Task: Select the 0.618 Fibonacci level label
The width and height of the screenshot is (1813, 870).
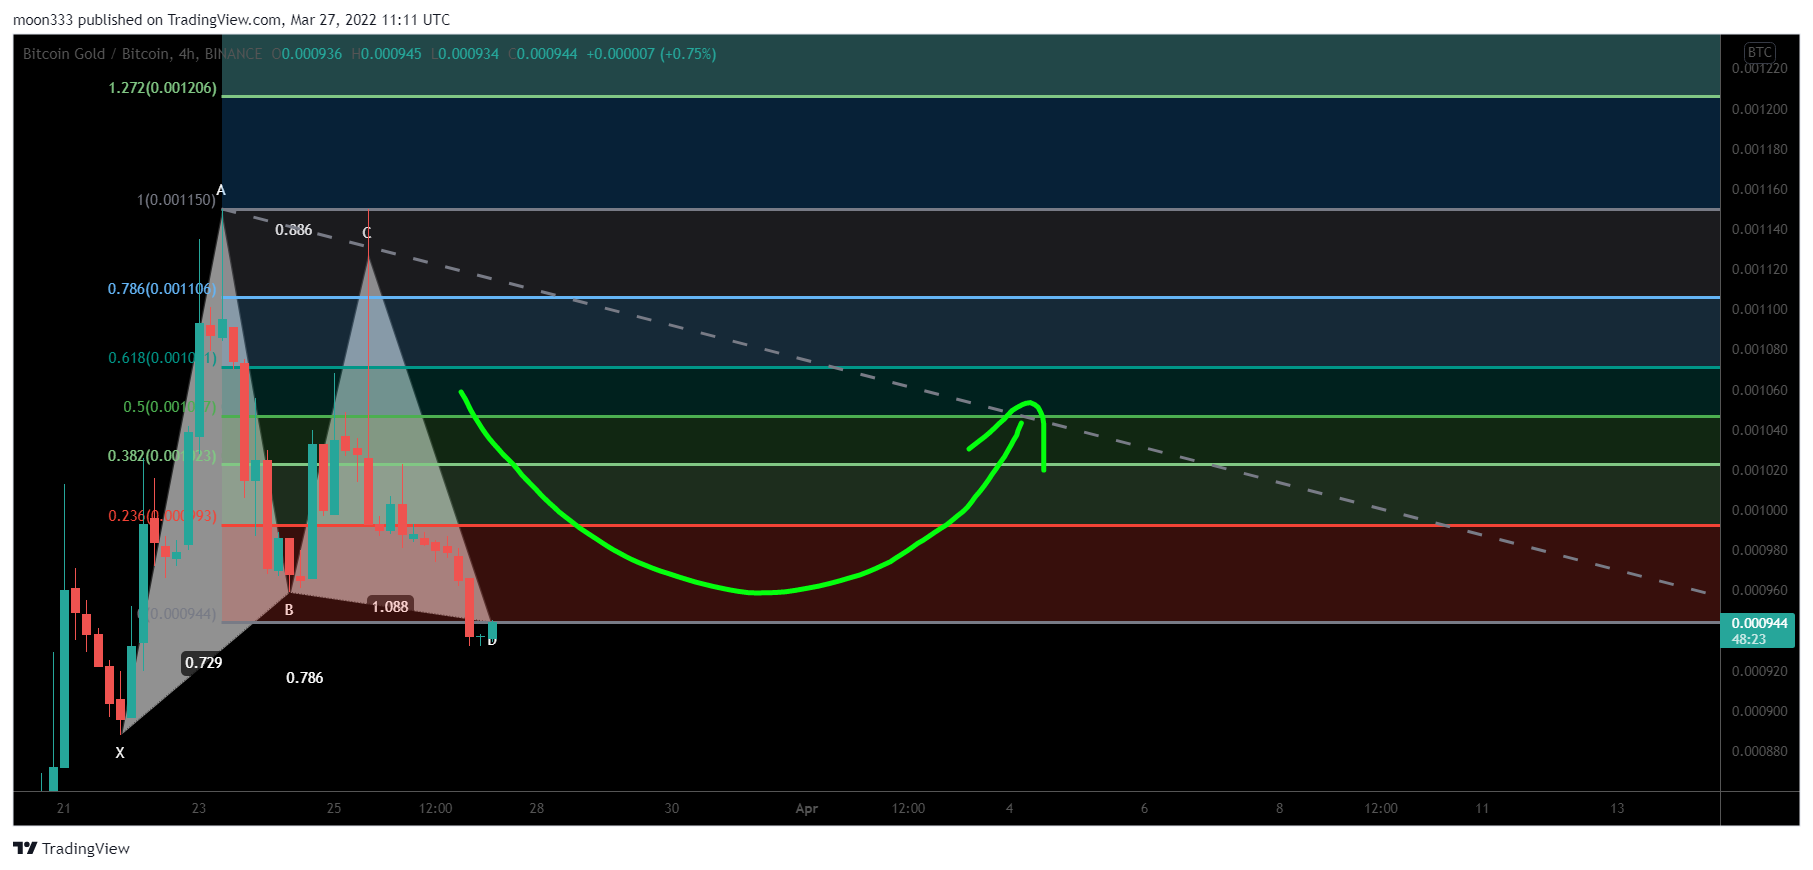Action: click(162, 358)
